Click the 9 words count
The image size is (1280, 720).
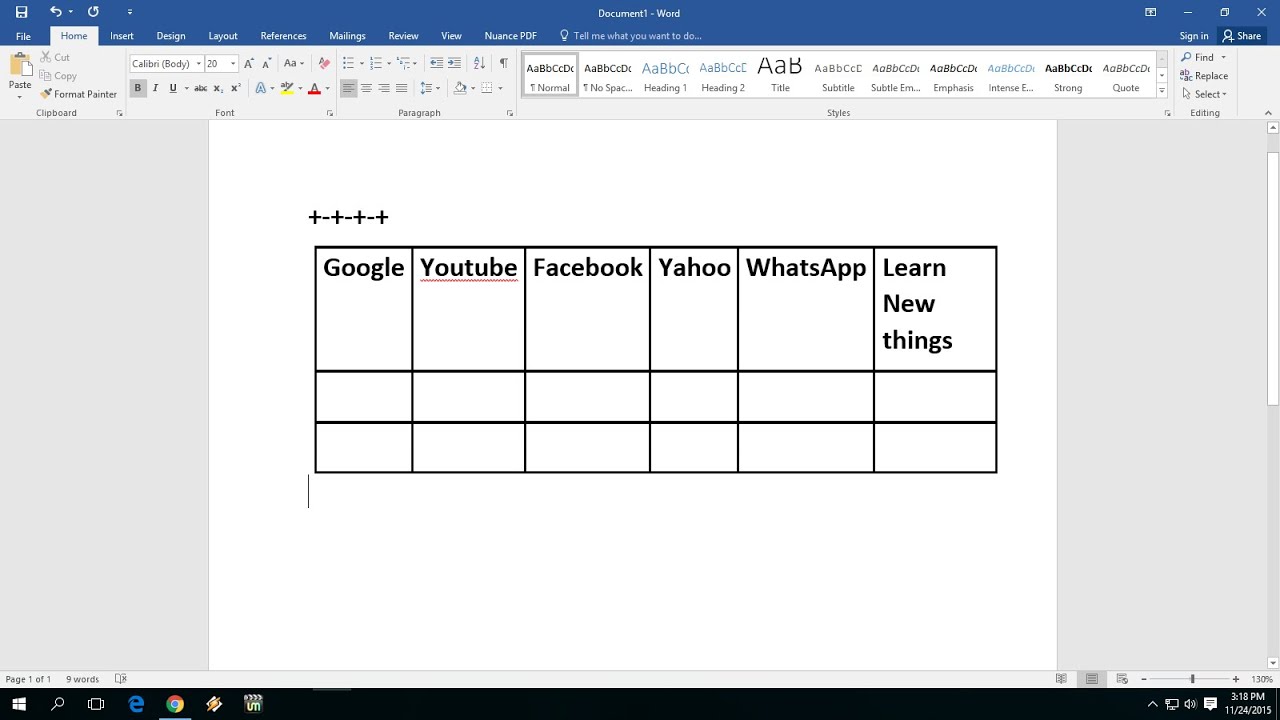click(82, 679)
